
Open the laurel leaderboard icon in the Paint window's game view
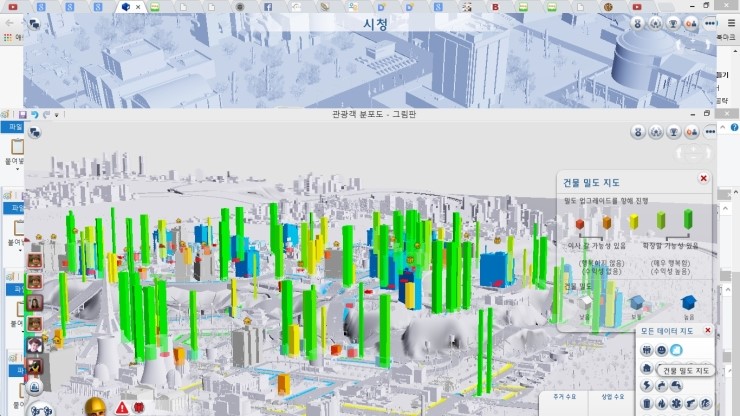[x=656, y=132]
